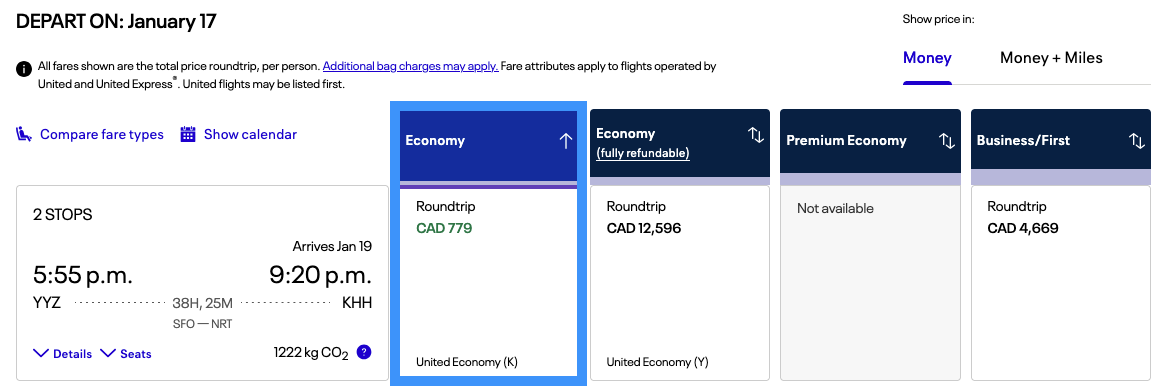The image size is (1168, 389).
Task: Open Additional bag charges may apply link
Action: (410, 66)
